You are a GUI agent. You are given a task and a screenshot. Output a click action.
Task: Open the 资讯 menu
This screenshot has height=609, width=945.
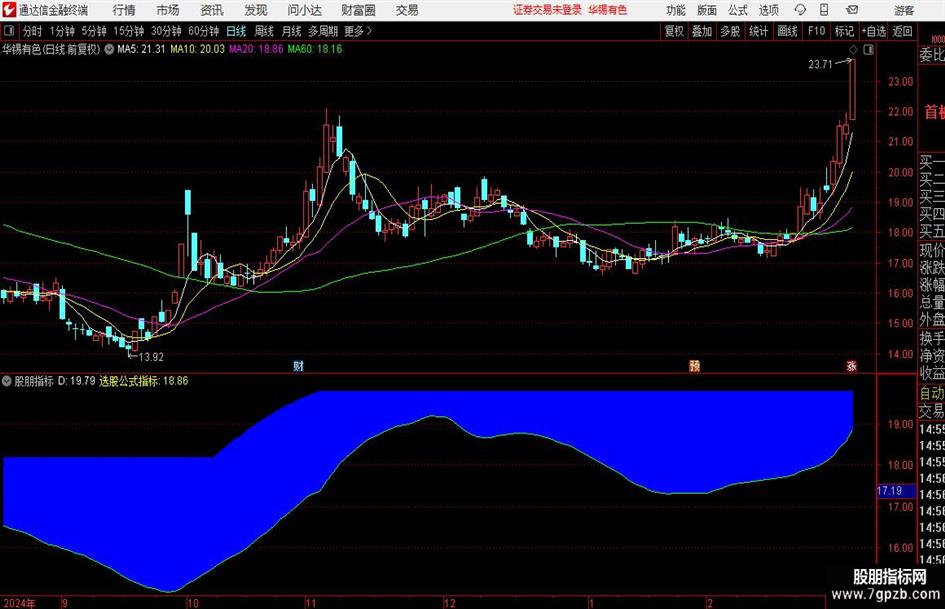click(212, 10)
